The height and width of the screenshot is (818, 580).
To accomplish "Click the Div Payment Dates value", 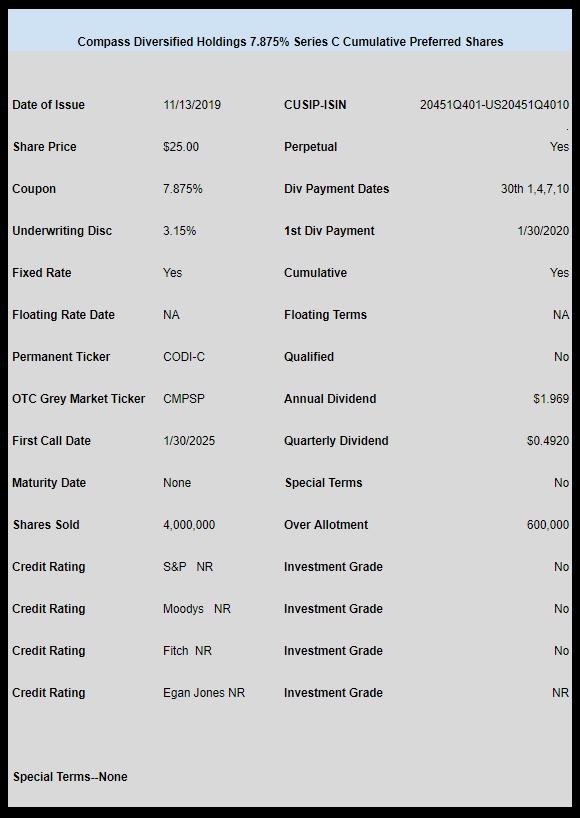I will click(535, 189).
